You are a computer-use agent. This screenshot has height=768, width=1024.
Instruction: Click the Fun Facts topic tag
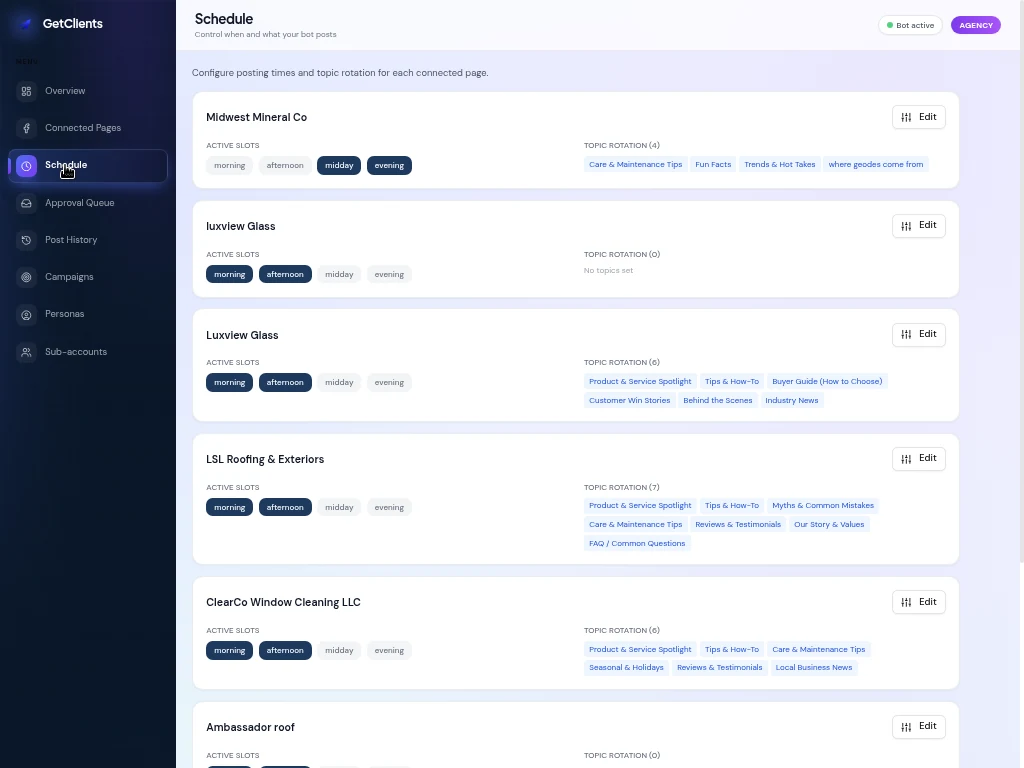713,165
